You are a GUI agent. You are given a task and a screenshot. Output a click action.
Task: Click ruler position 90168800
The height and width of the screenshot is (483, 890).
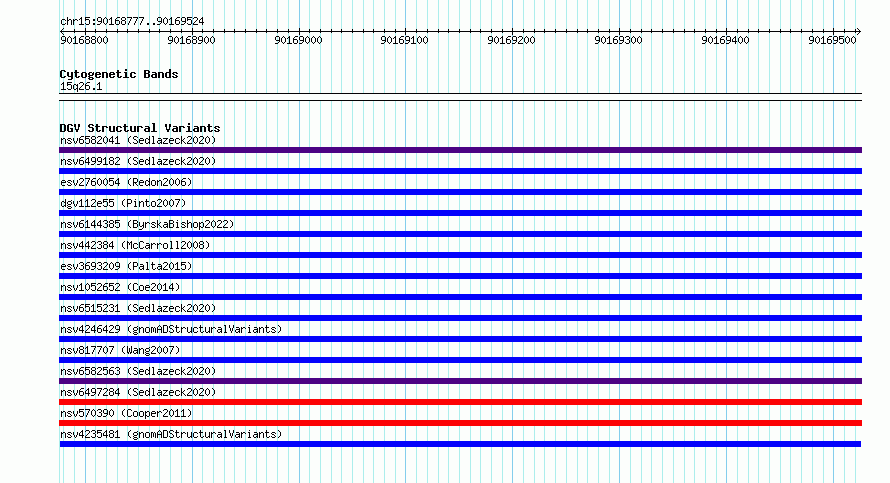coord(84,40)
